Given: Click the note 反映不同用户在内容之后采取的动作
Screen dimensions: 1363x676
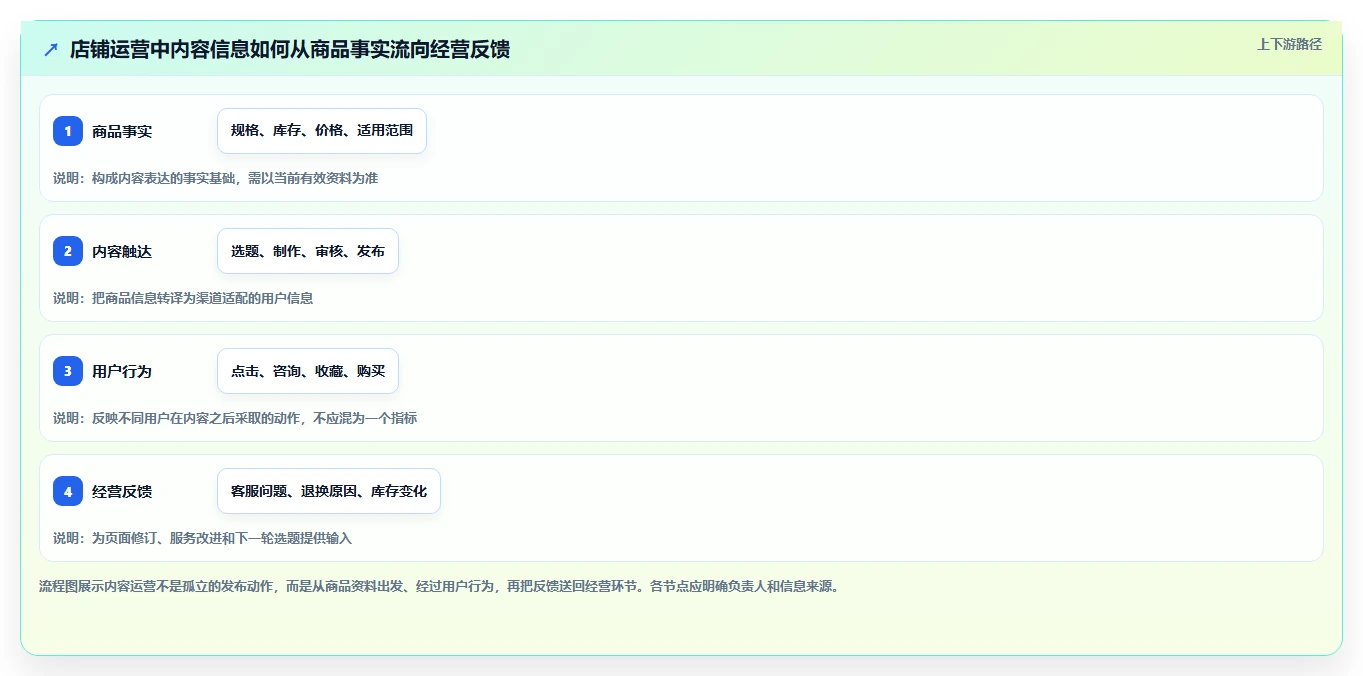Looking at the screenshot, I should 195,418.
